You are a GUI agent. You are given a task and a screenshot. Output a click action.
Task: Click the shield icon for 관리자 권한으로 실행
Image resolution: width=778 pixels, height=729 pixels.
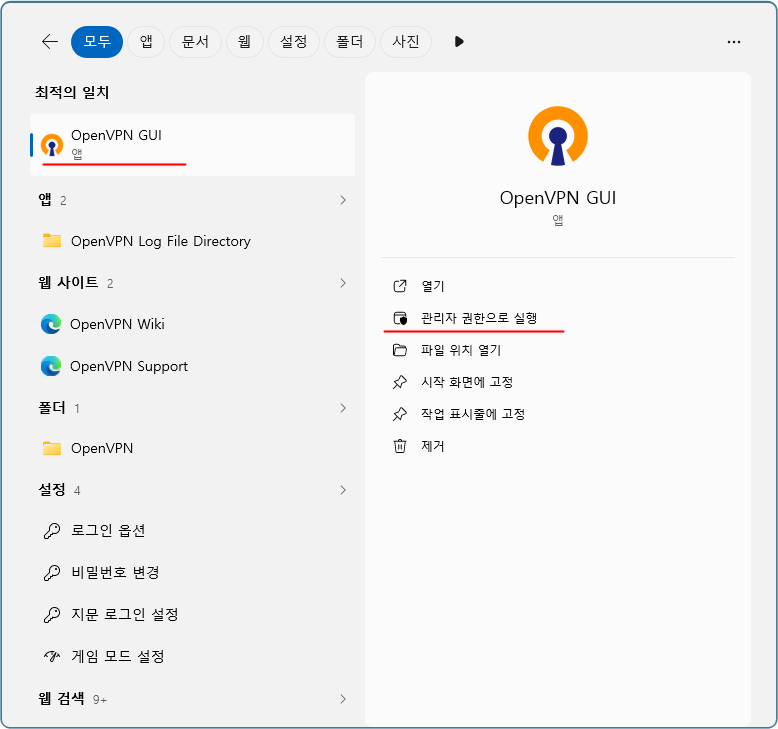coord(400,318)
